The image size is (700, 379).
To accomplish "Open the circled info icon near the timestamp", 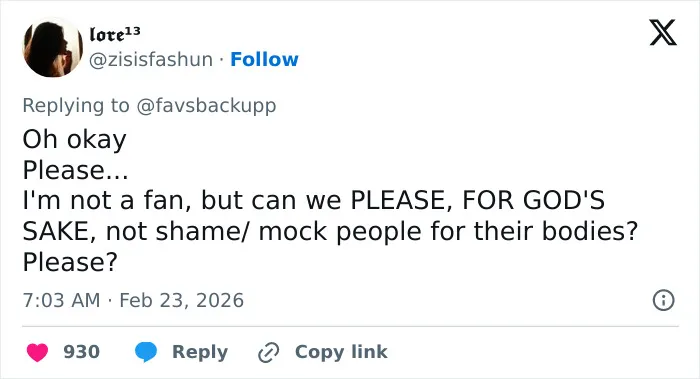I will pos(663,300).
